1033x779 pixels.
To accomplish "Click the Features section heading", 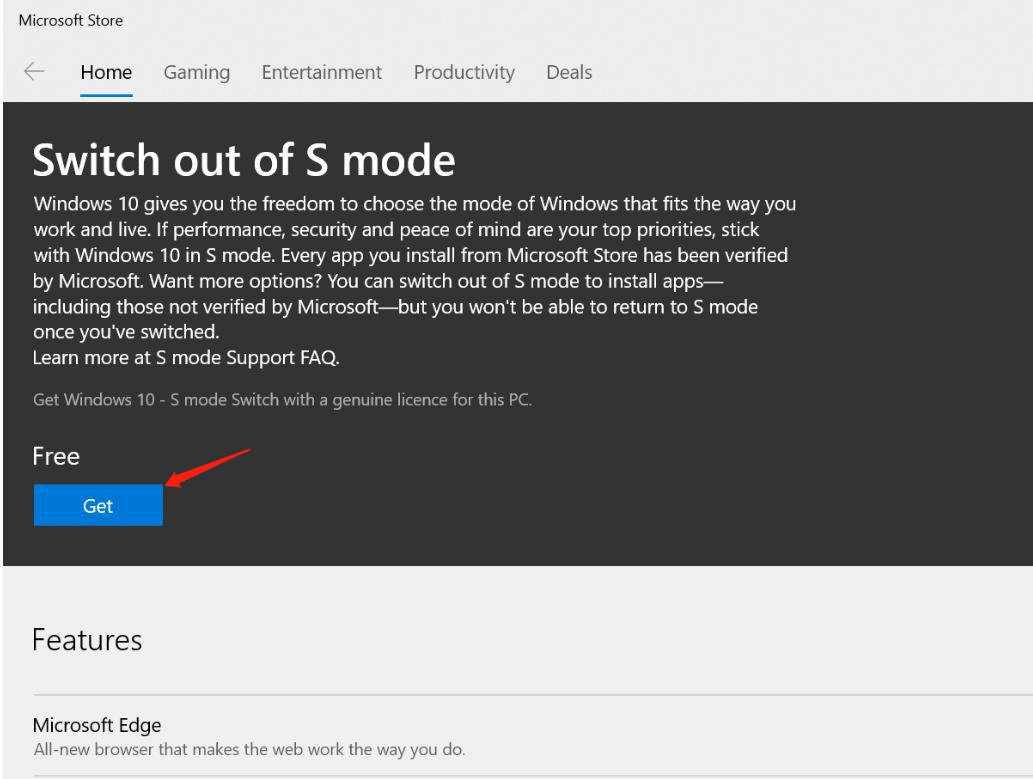I will click(87, 640).
